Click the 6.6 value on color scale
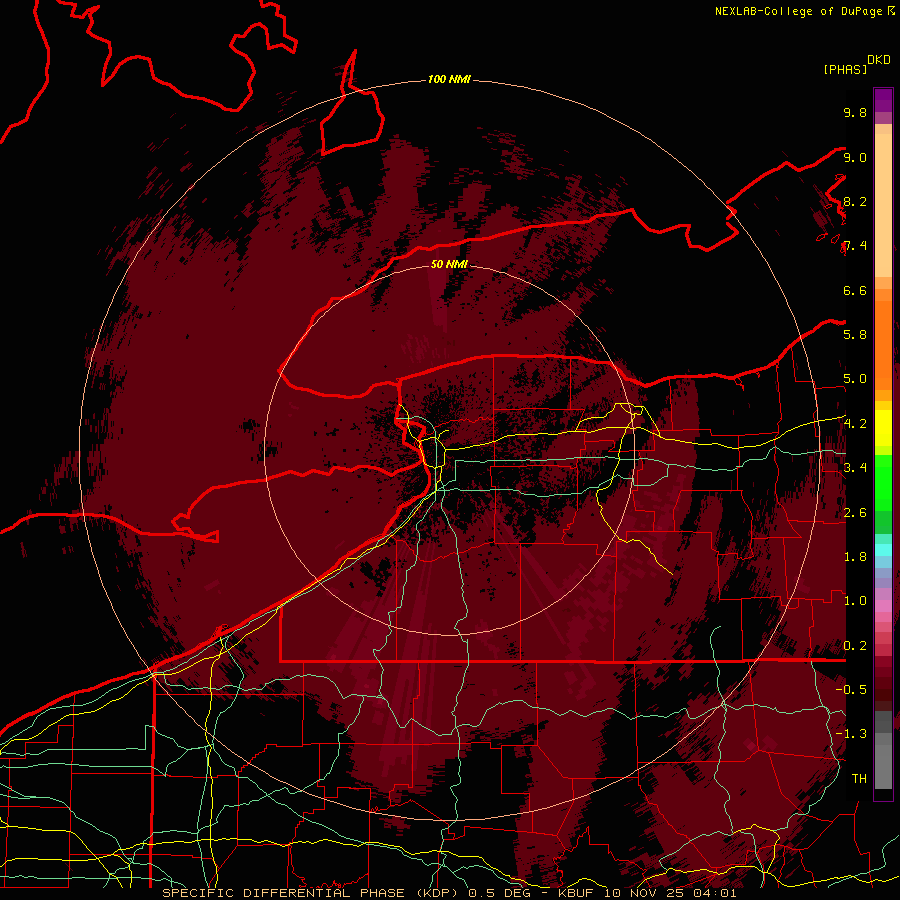Viewport: 900px width, 900px height. pos(855,290)
